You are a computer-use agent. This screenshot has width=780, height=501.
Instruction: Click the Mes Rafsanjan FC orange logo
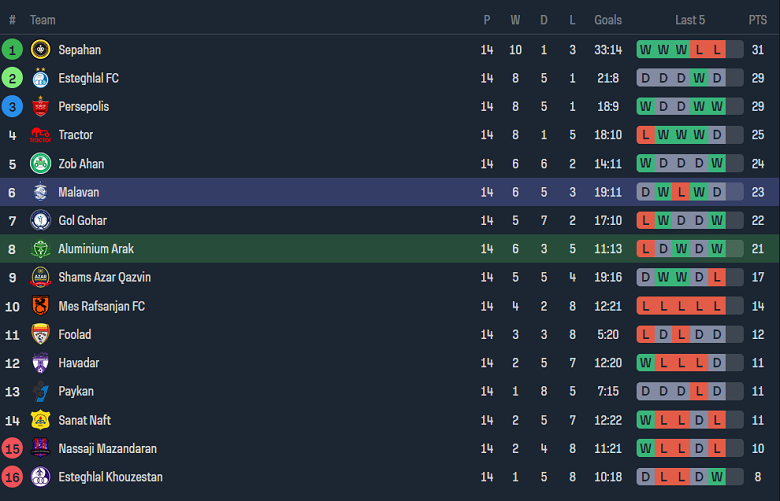[40, 306]
